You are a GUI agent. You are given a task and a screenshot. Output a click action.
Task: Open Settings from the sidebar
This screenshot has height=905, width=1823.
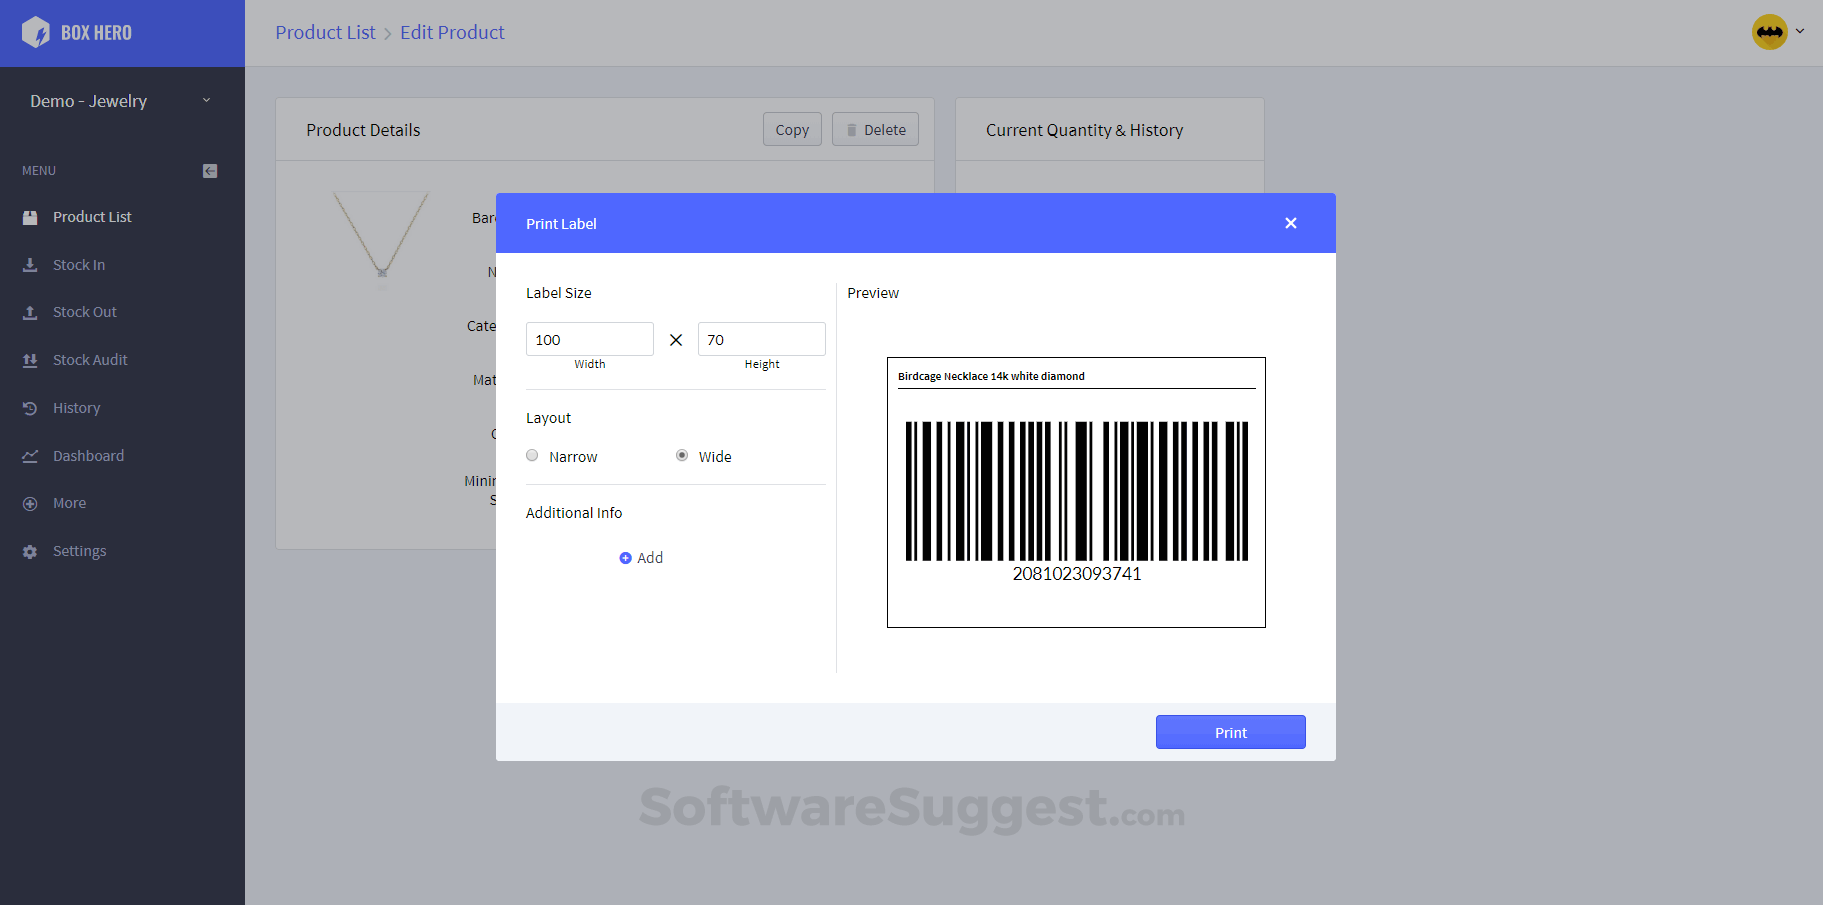coord(79,551)
